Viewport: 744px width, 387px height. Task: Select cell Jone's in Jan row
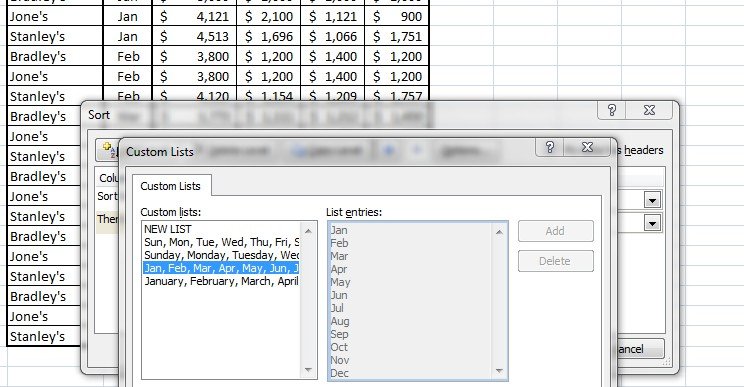click(56, 17)
